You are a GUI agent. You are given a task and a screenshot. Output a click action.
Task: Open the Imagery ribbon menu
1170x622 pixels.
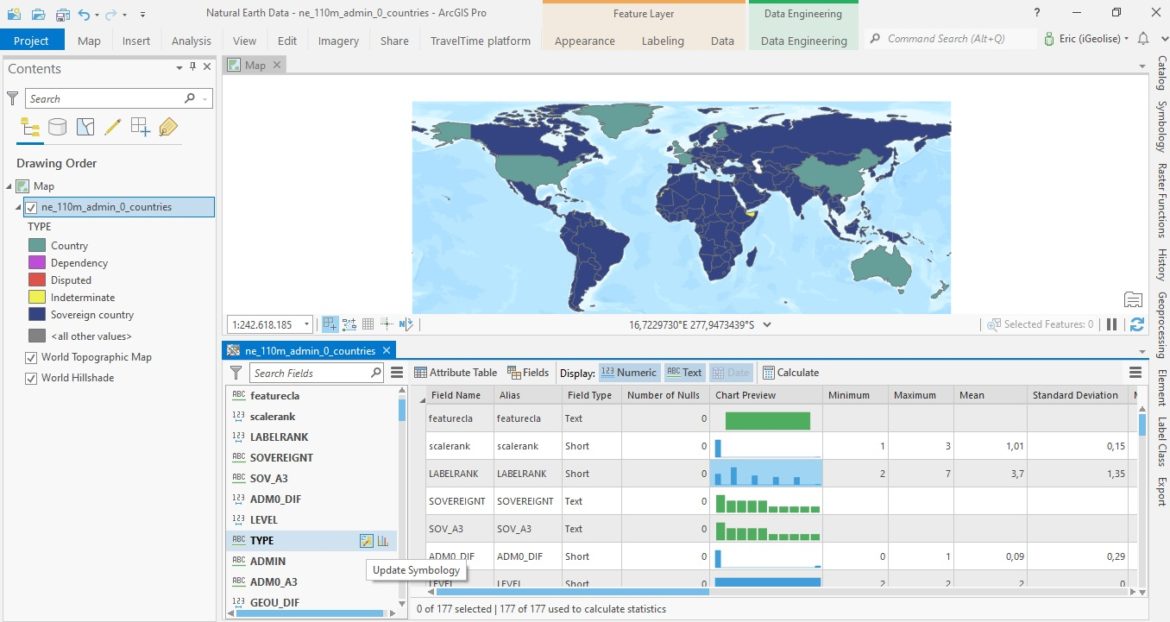coord(338,41)
